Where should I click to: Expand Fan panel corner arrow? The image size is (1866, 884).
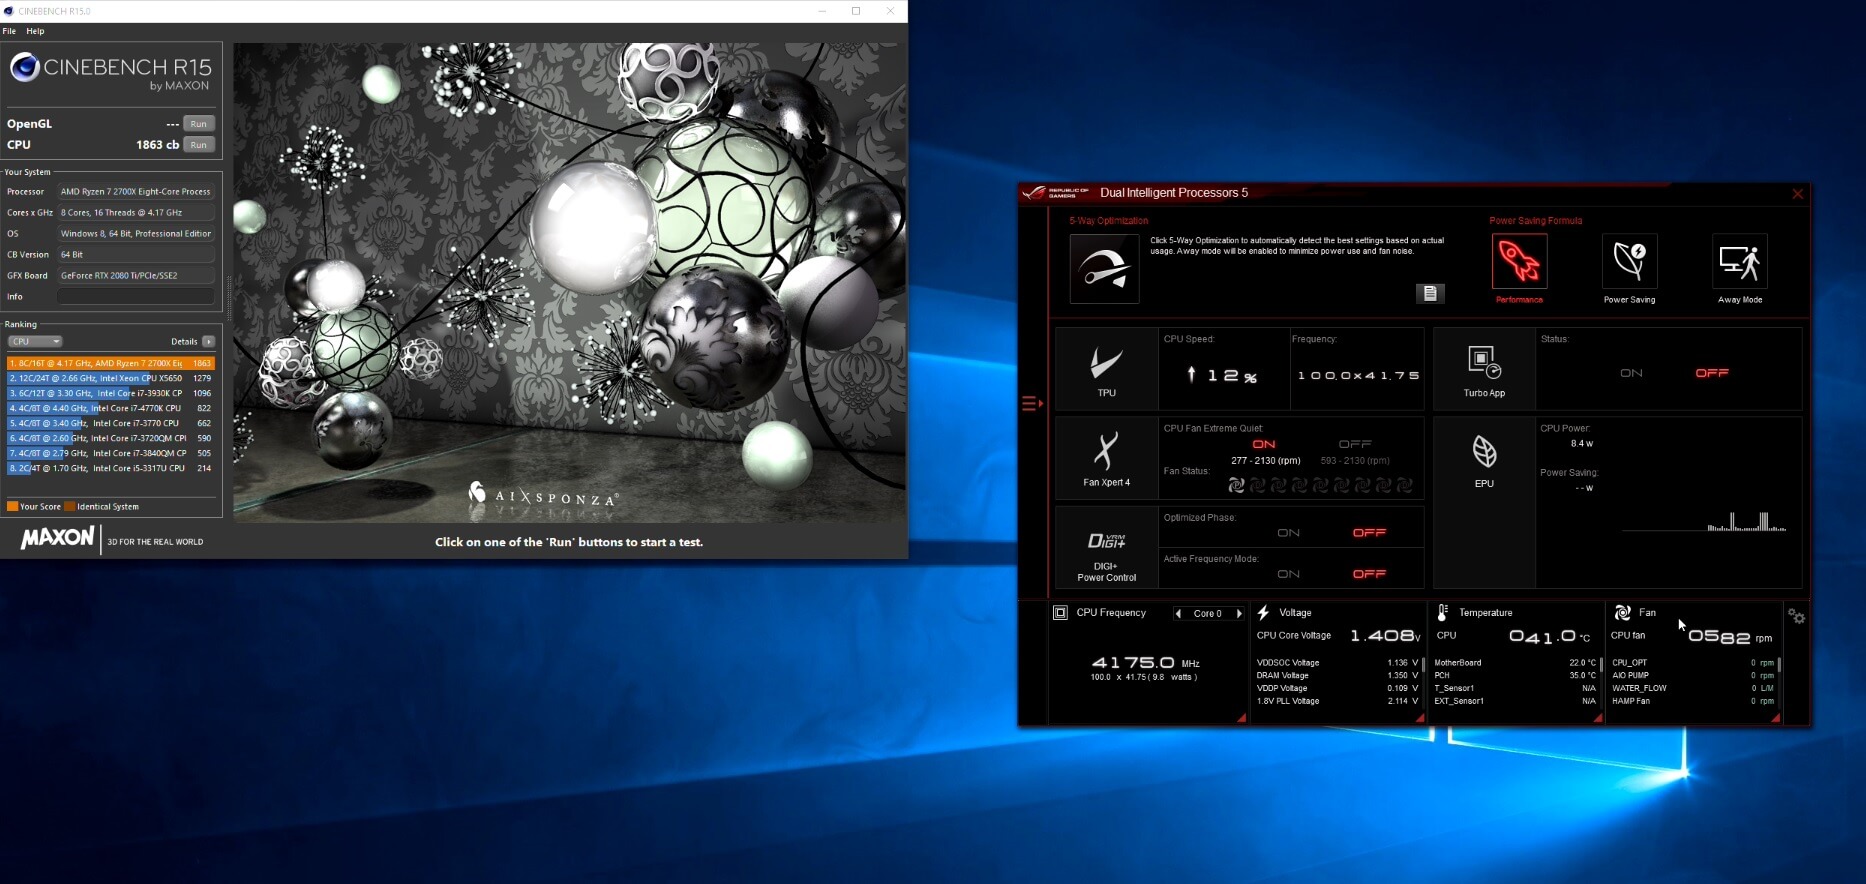[x=1775, y=718]
